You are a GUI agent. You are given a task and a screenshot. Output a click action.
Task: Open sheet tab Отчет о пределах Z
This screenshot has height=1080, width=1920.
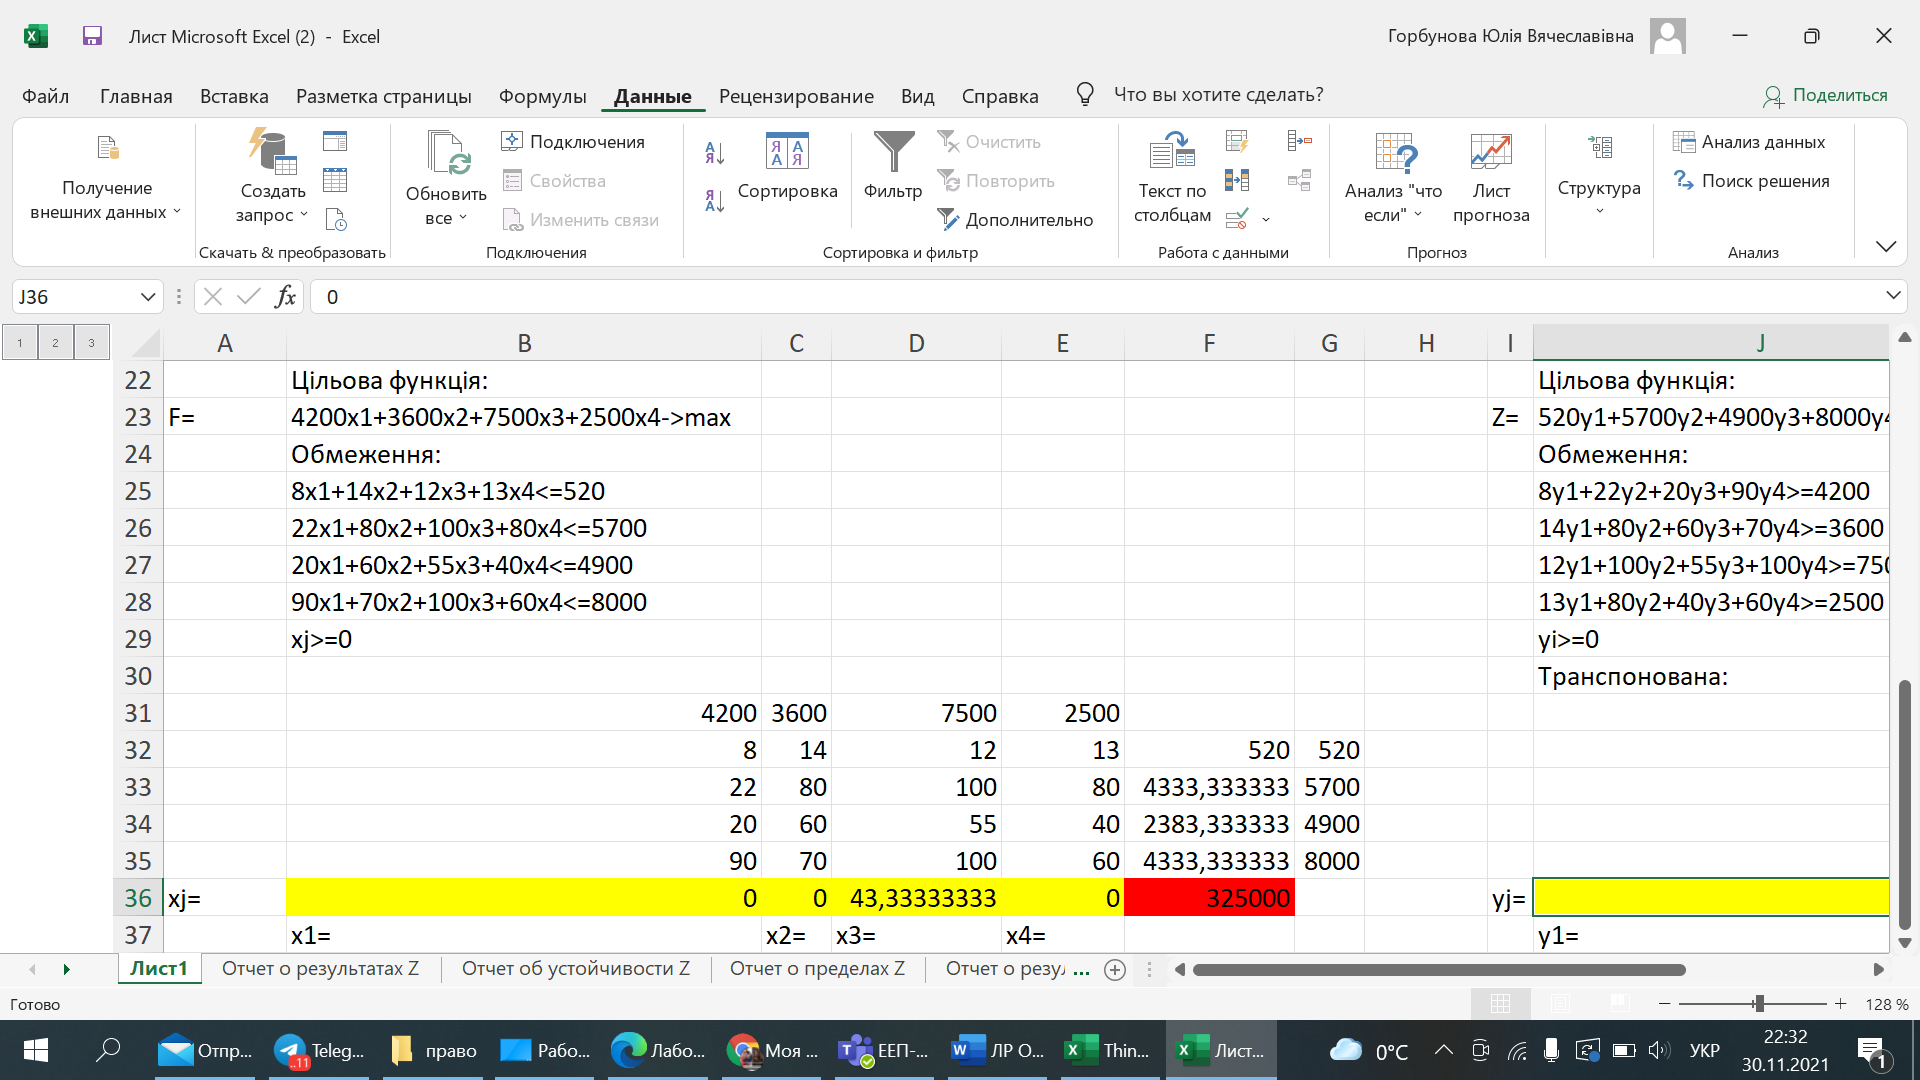[x=817, y=969]
